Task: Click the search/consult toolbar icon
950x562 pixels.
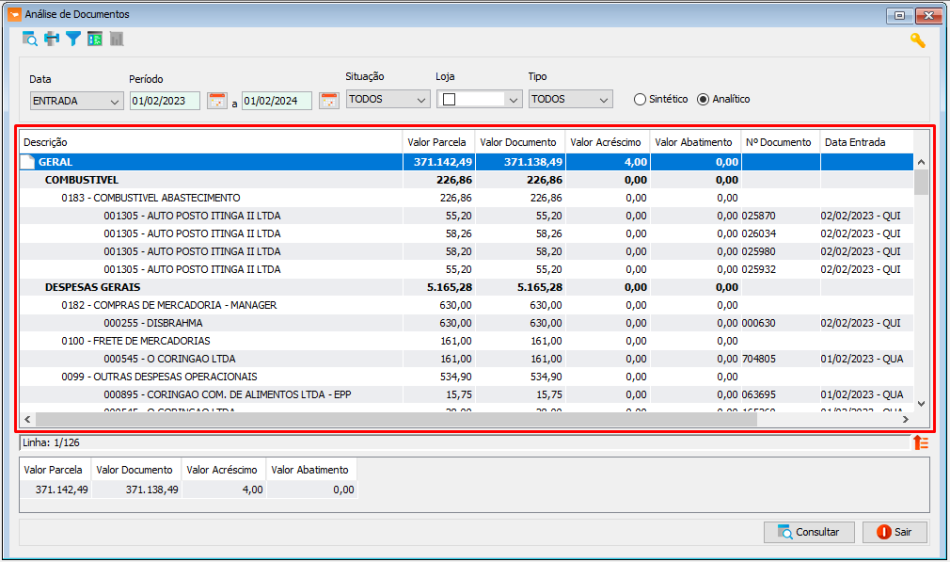Action: pyautogui.click(x=30, y=39)
